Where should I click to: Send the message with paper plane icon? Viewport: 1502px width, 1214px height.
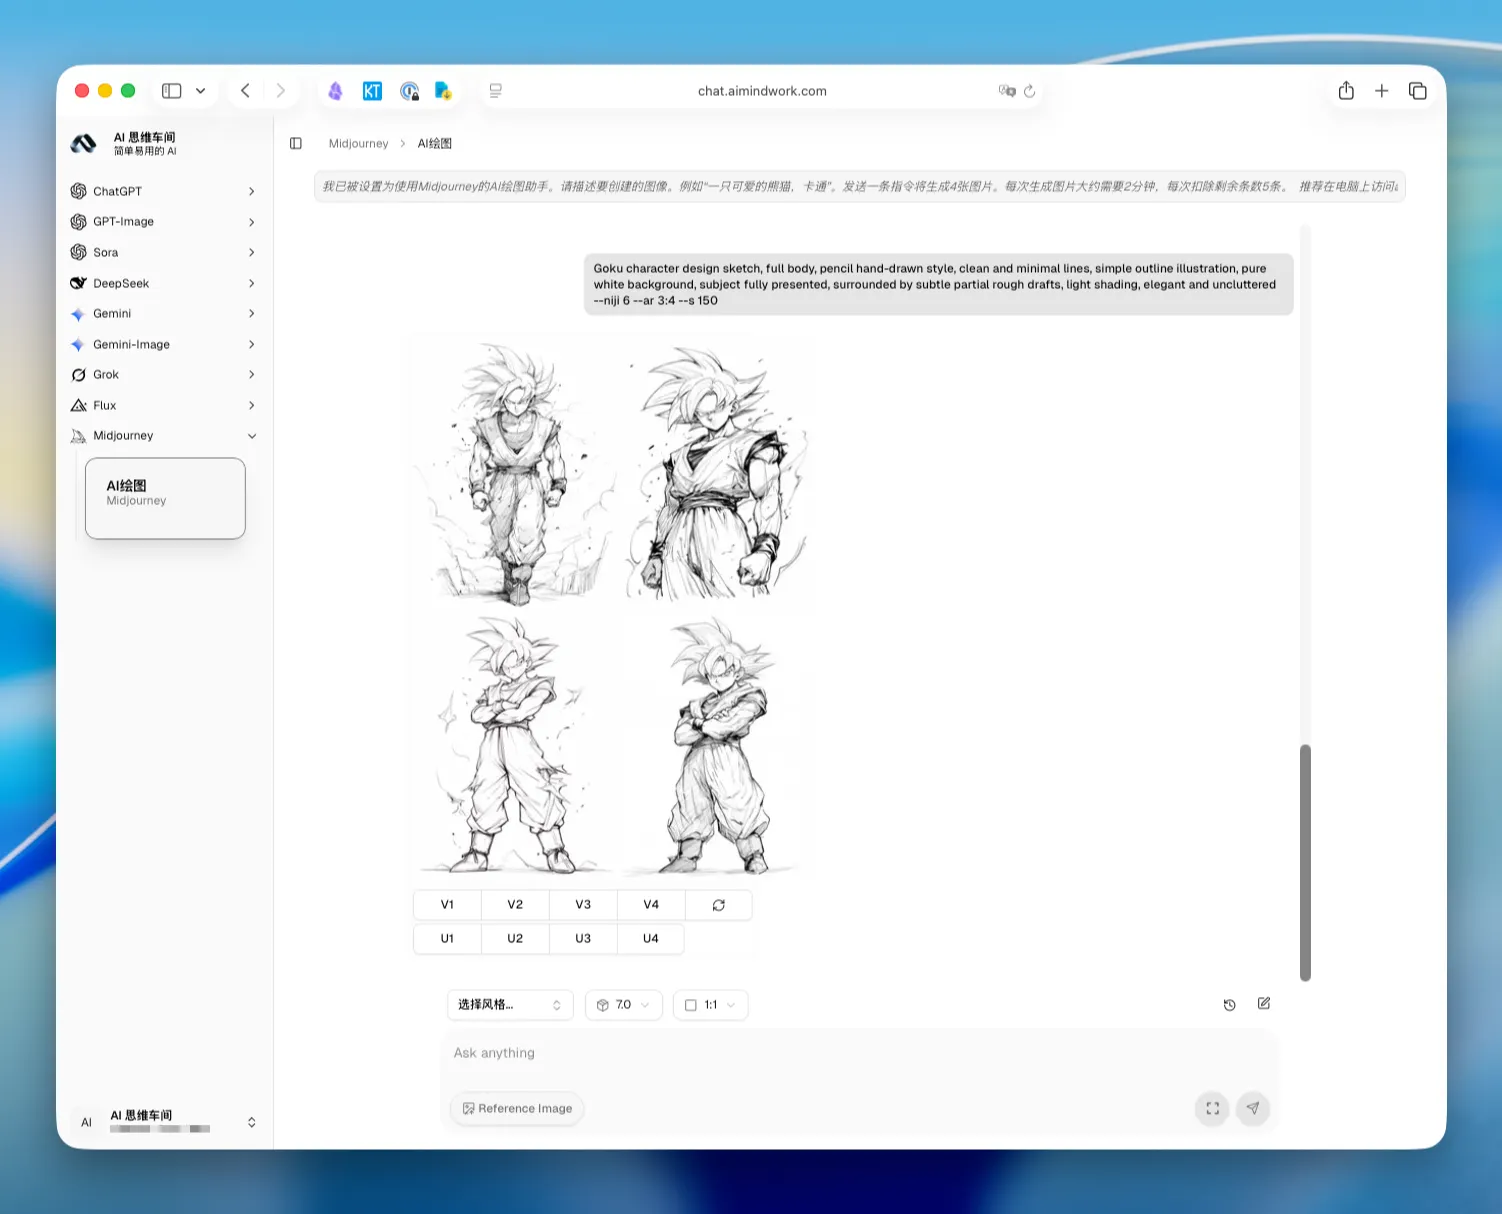(x=1253, y=1108)
